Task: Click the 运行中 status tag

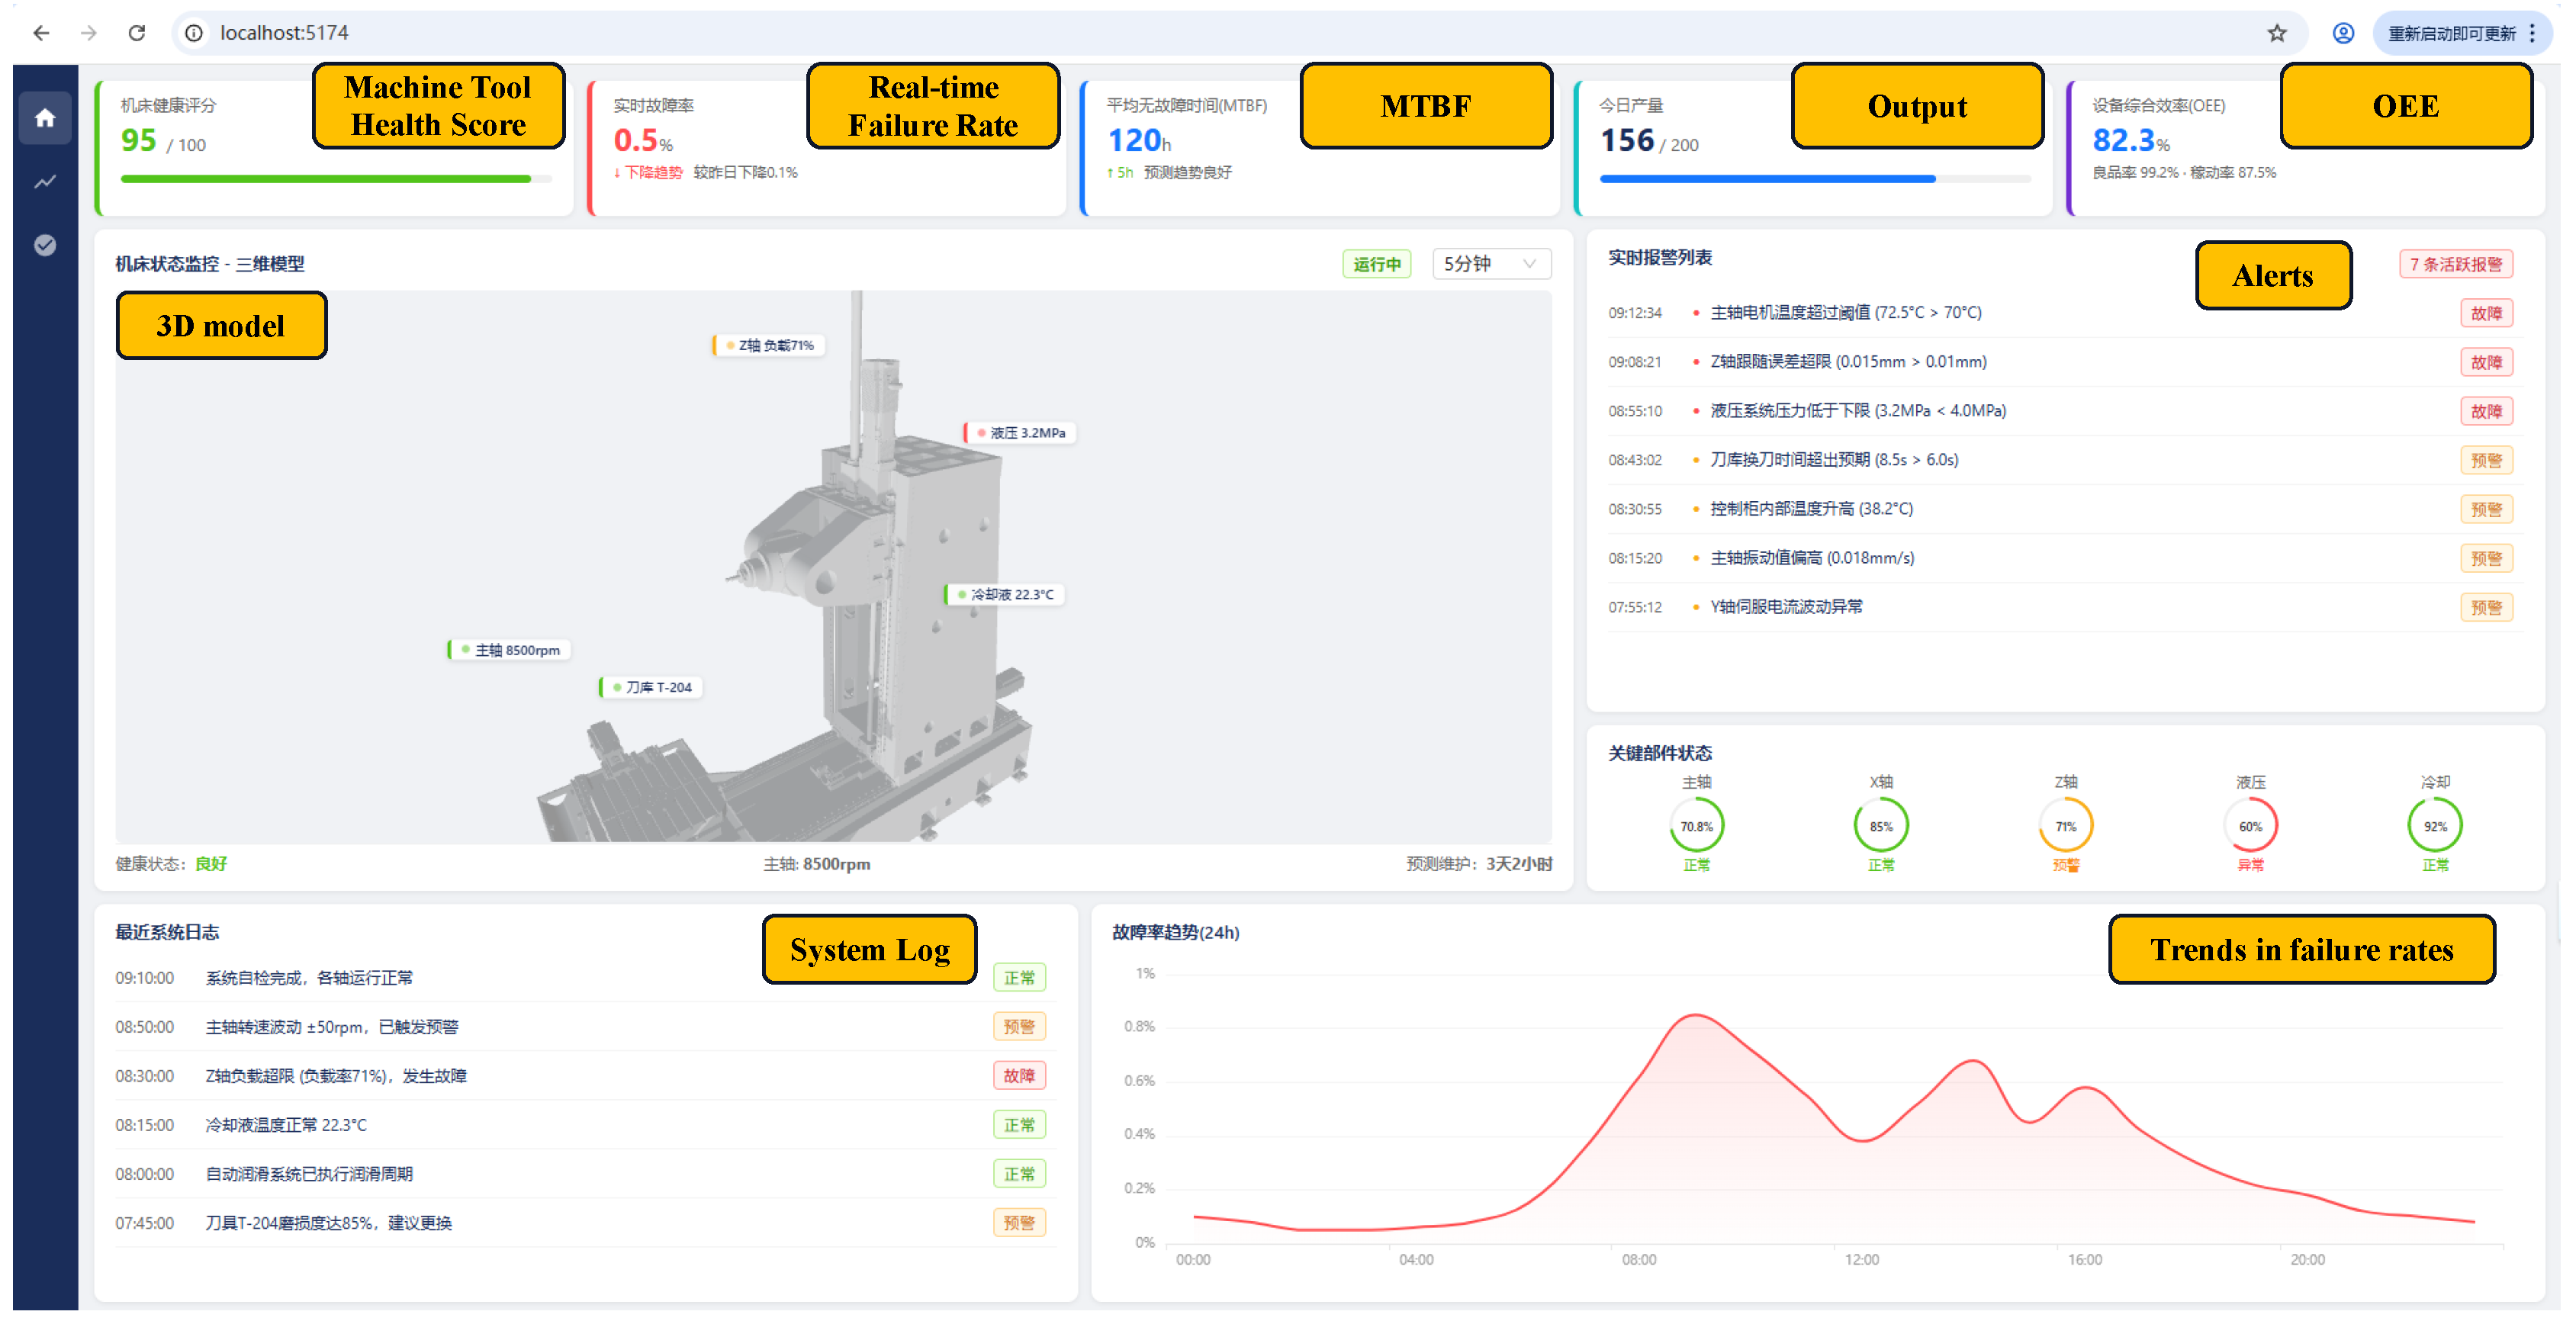Action: (1376, 264)
